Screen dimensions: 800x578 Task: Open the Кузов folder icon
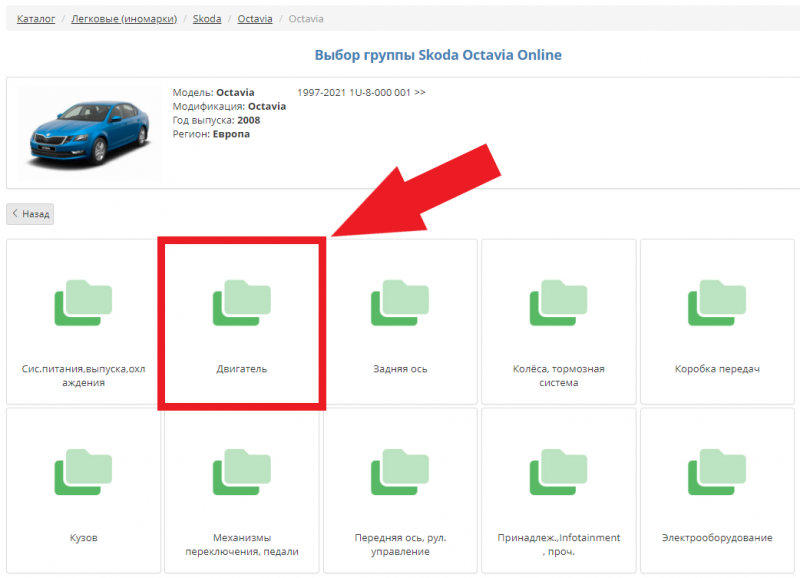coord(83,472)
